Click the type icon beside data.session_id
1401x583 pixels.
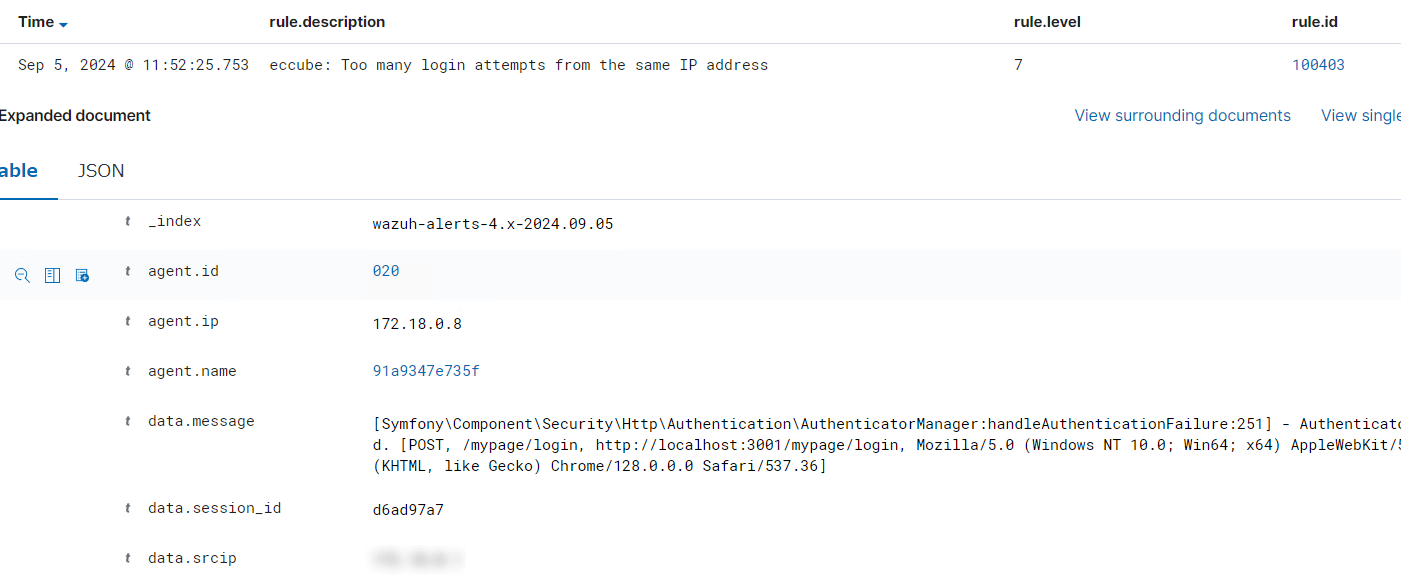click(128, 509)
